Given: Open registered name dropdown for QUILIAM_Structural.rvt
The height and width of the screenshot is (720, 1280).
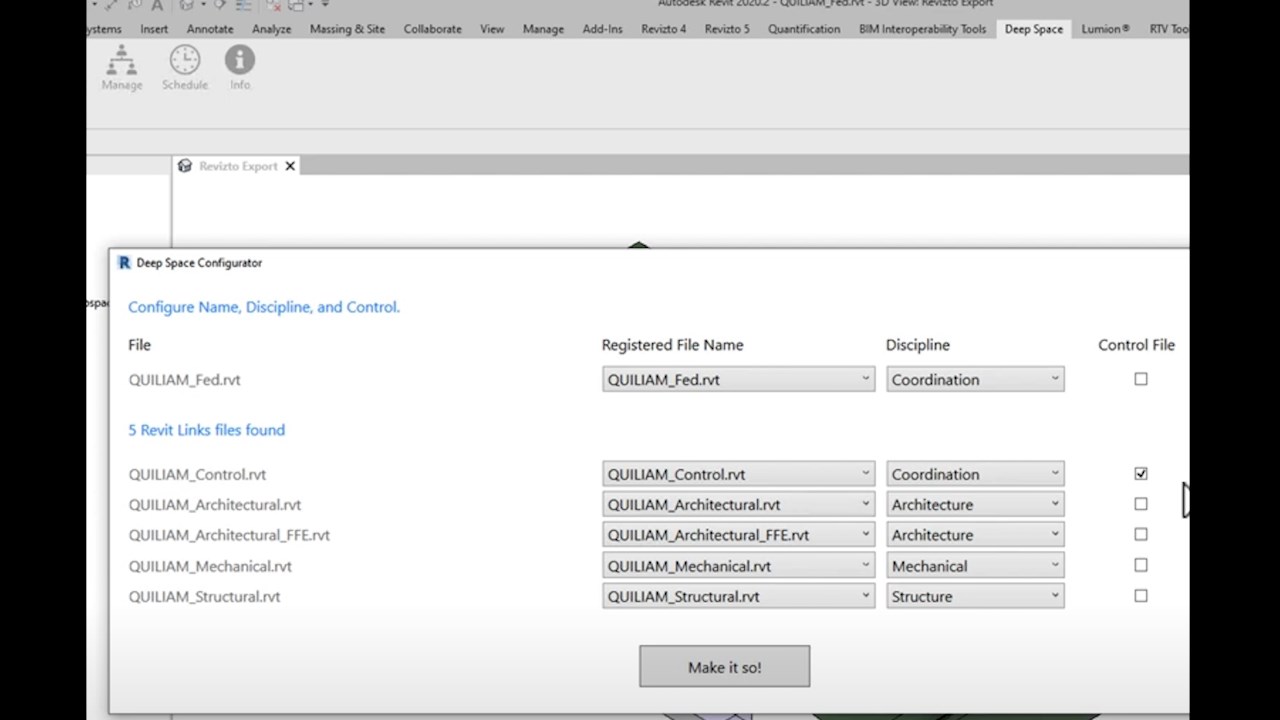Looking at the screenshot, I should (738, 596).
